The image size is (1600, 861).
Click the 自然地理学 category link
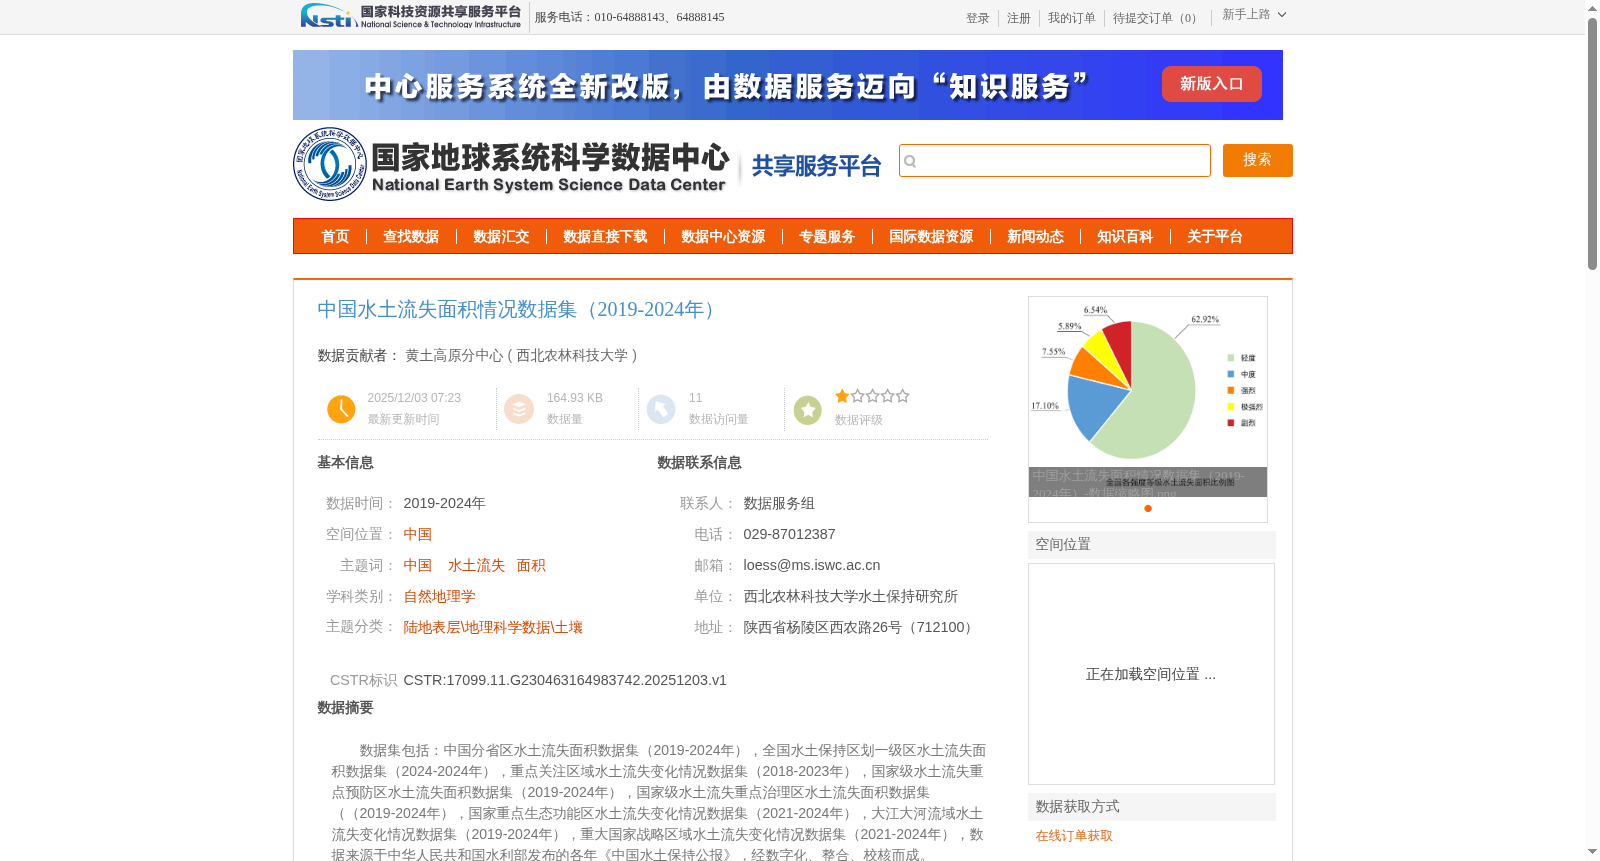[440, 597]
